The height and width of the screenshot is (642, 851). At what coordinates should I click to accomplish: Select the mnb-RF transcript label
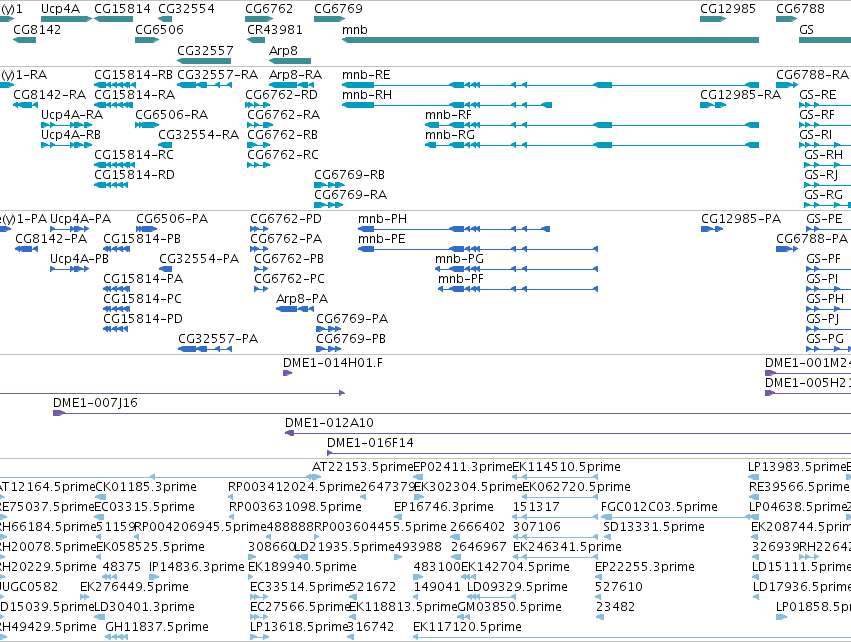tap(448, 115)
